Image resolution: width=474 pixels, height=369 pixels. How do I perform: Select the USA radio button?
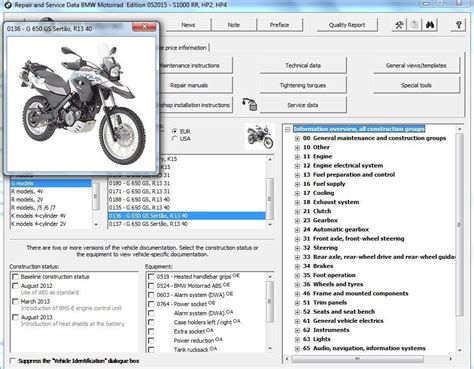[174, 139]
